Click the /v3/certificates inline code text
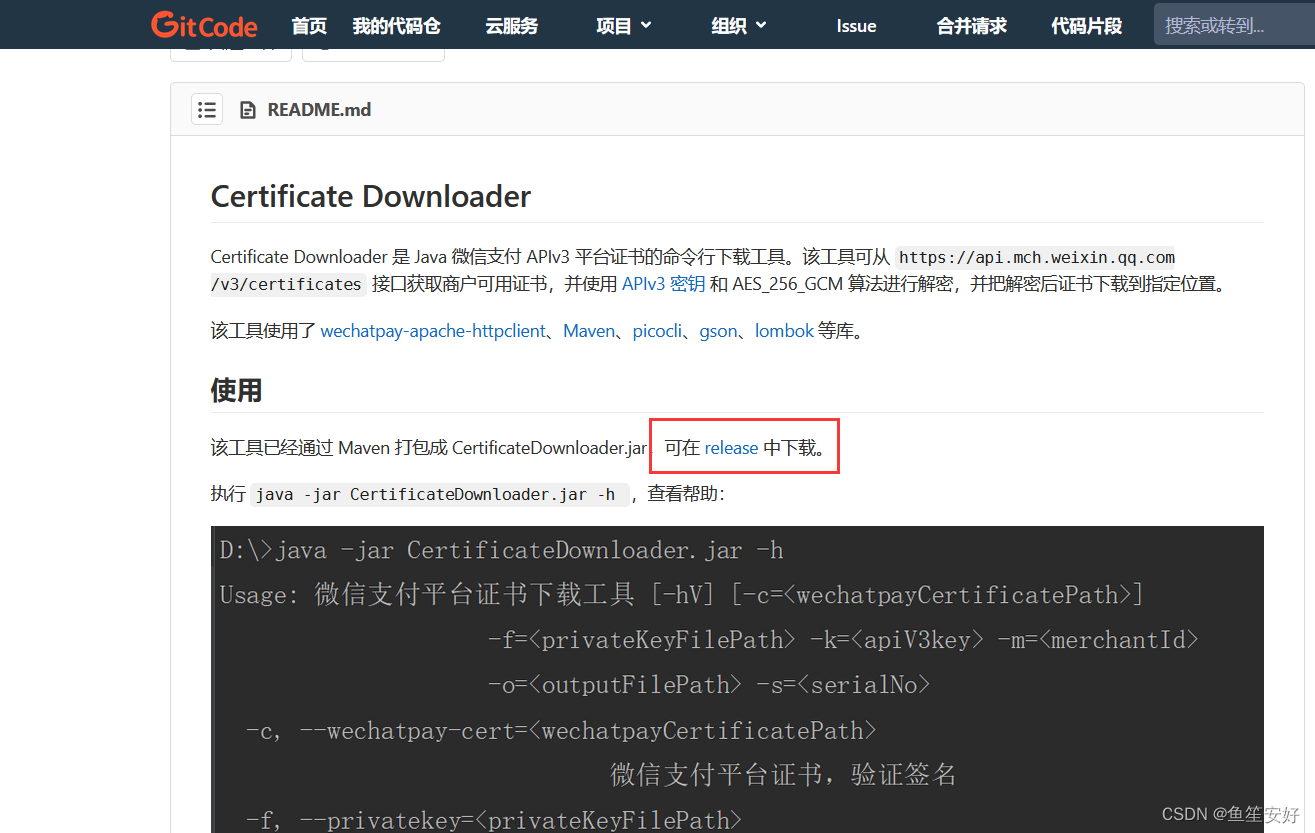The height and width of the screenshot is (833, 1315). pyautogui.click(x=287, y=284)
